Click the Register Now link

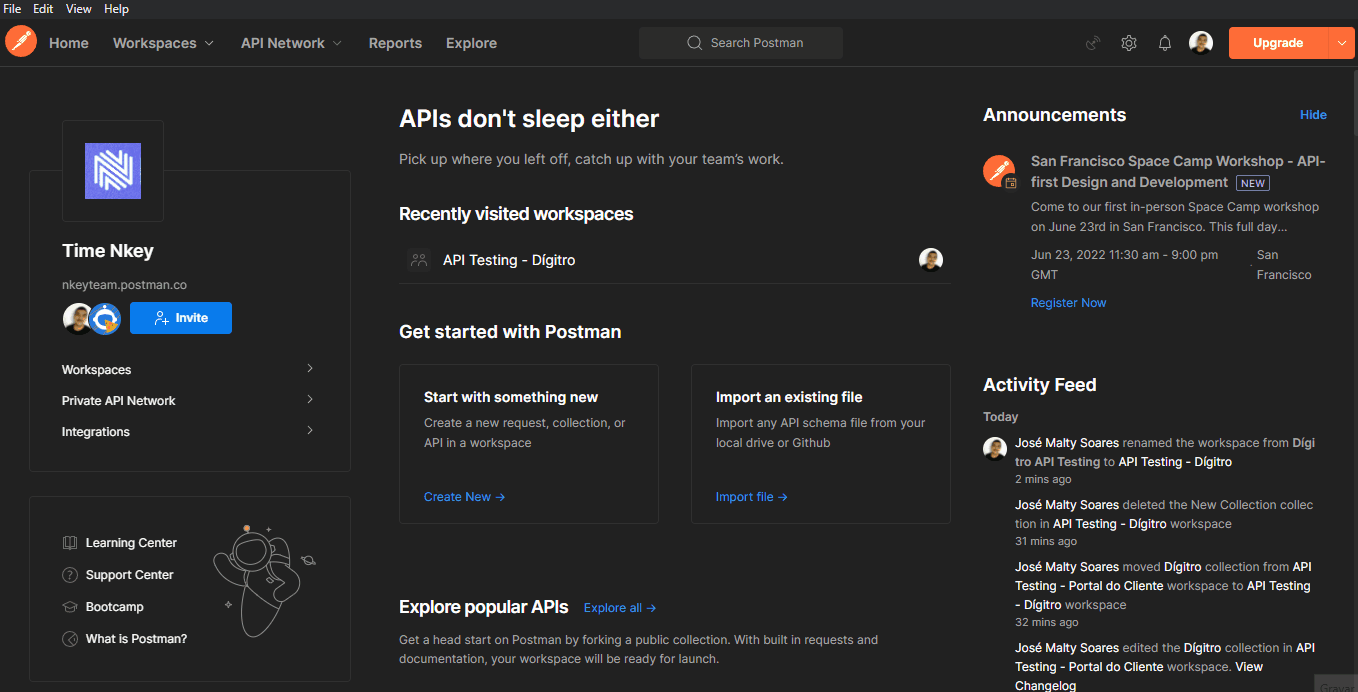pos(1068,303)
